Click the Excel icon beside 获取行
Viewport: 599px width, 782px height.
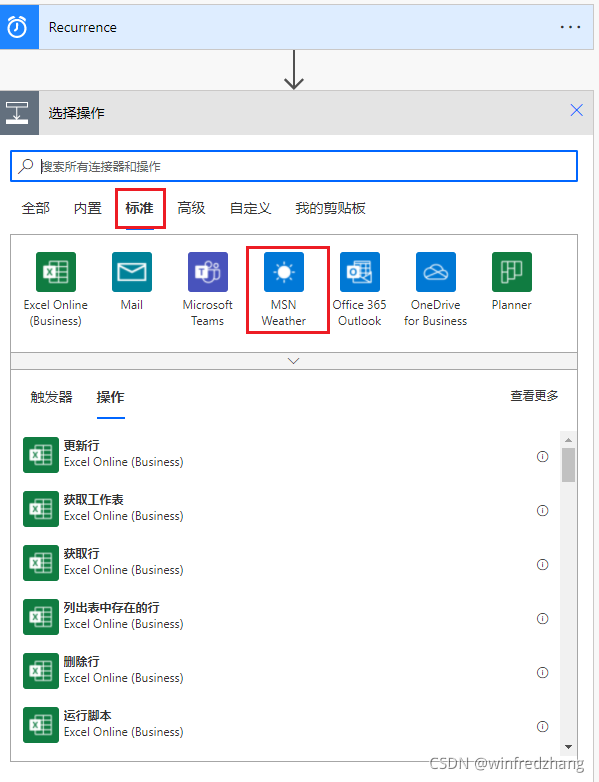(x=41, y=563)
